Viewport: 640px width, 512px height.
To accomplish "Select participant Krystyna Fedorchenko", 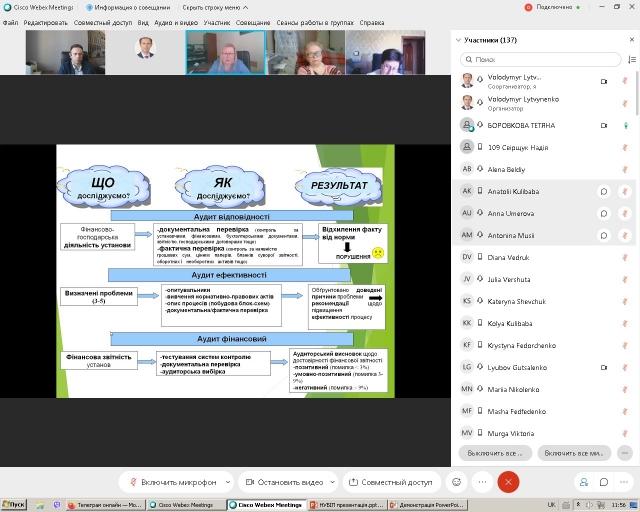I will [x=544, y=345].
